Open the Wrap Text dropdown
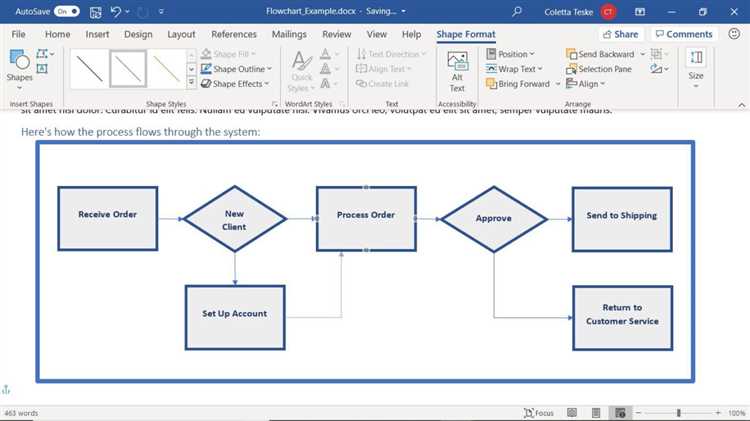Viewport: 750px width, 421px height. 514,69
